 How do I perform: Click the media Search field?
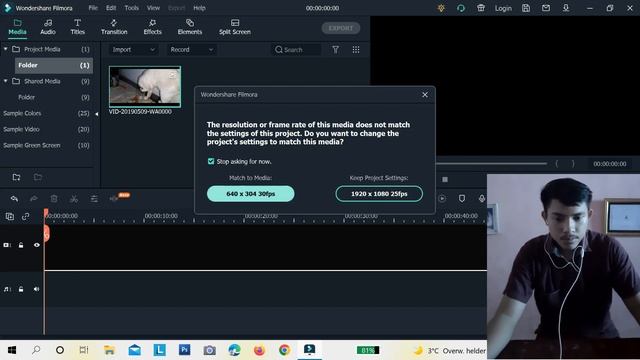[x=297, y=50]
